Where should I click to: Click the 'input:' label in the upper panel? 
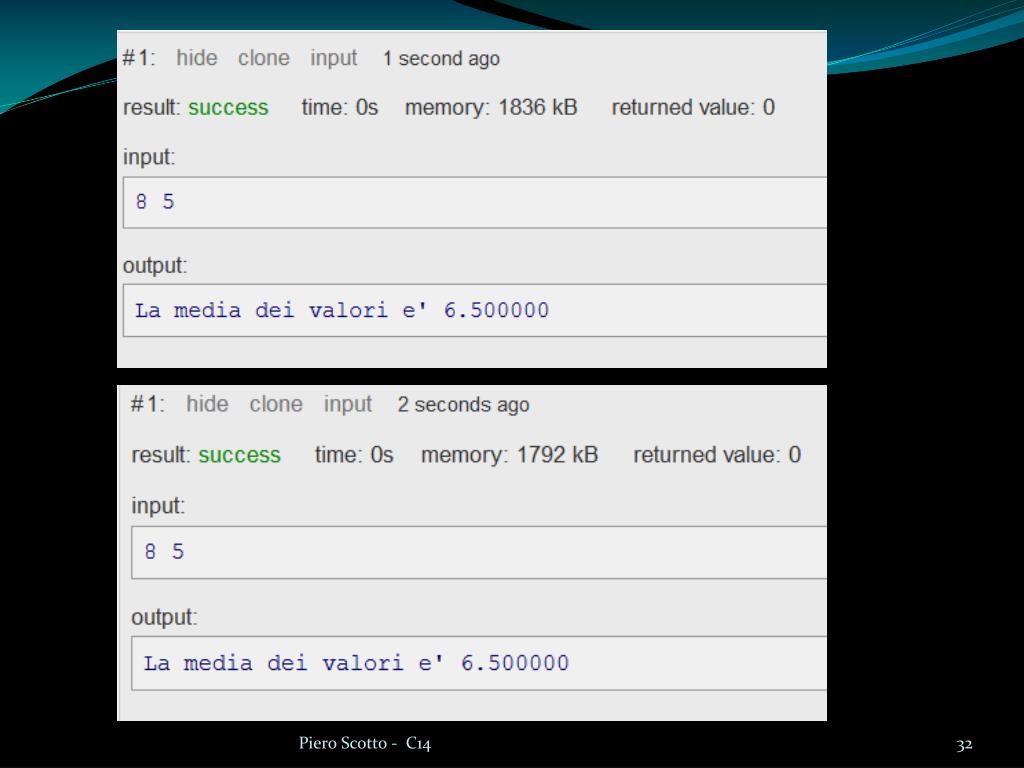[x=149, y=157]
